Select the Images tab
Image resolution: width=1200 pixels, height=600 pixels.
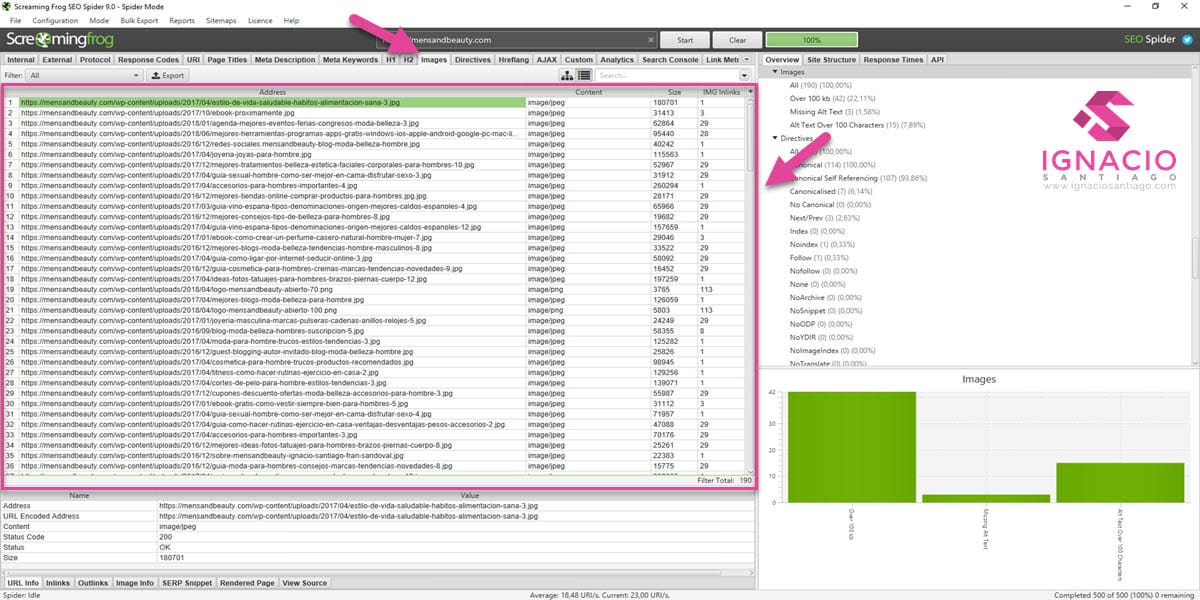[x=434, y=60]
